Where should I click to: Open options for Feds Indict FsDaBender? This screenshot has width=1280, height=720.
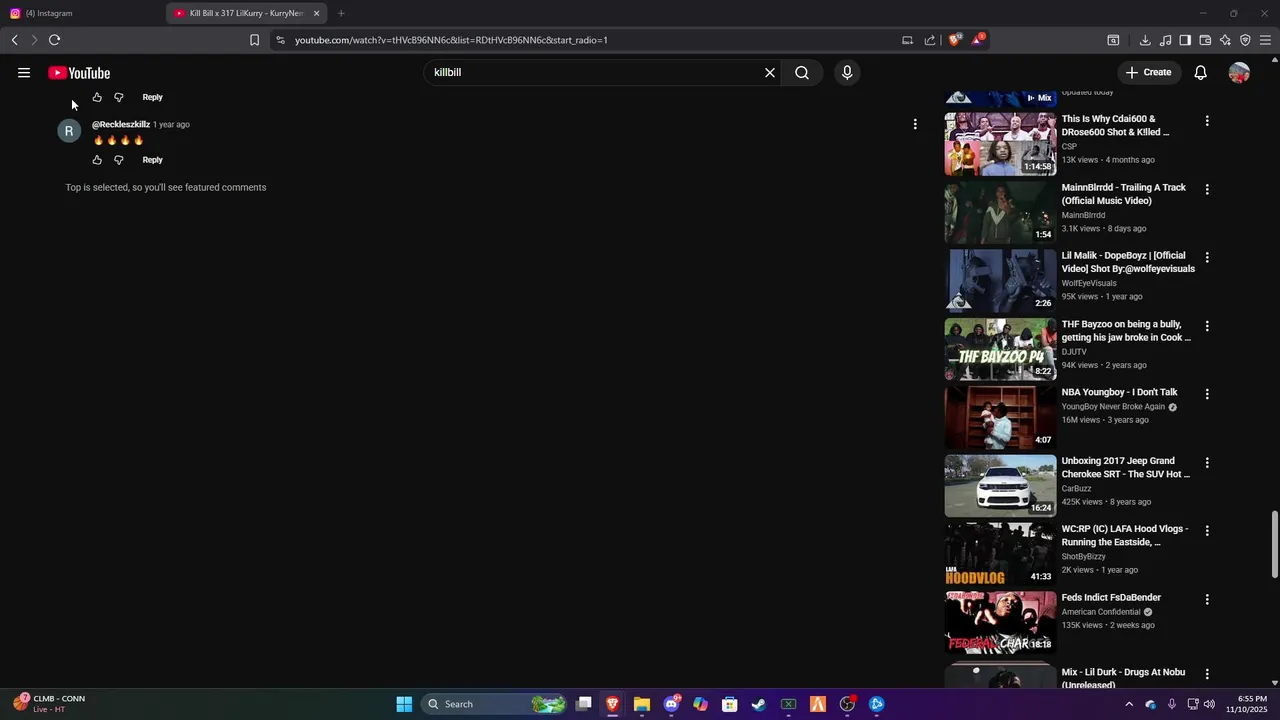point(1207,599)
